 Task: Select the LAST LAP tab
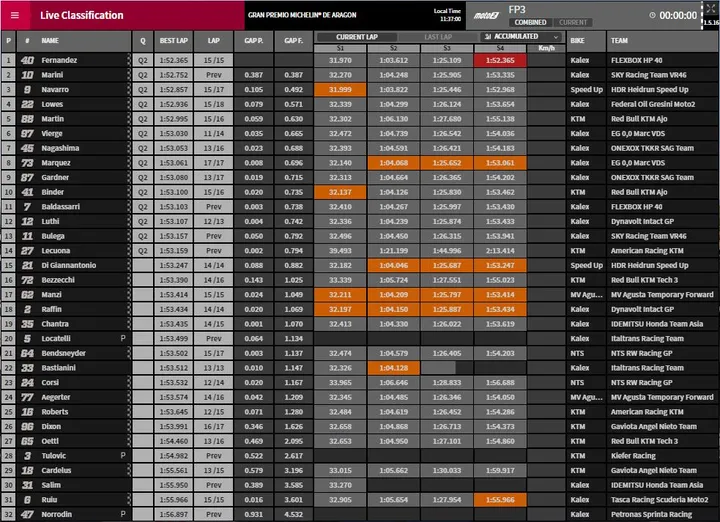click(x=438, y=37)
